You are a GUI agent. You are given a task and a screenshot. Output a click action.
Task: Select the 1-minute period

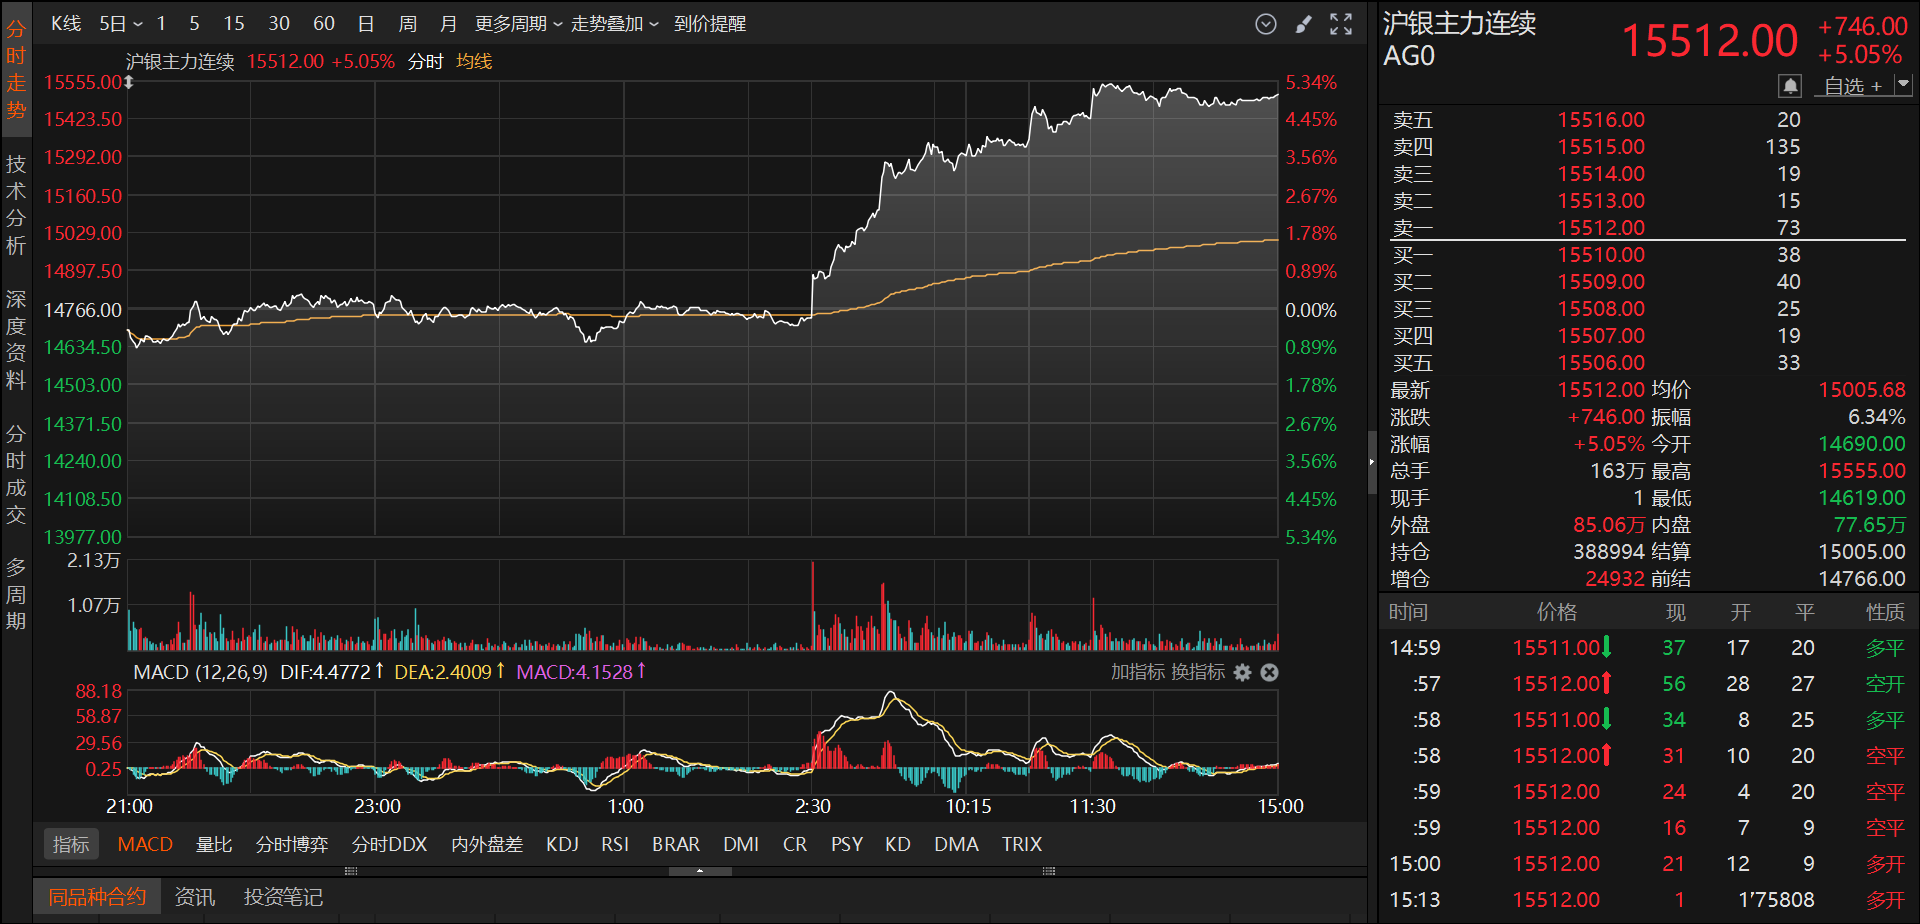tap(161, 24)
